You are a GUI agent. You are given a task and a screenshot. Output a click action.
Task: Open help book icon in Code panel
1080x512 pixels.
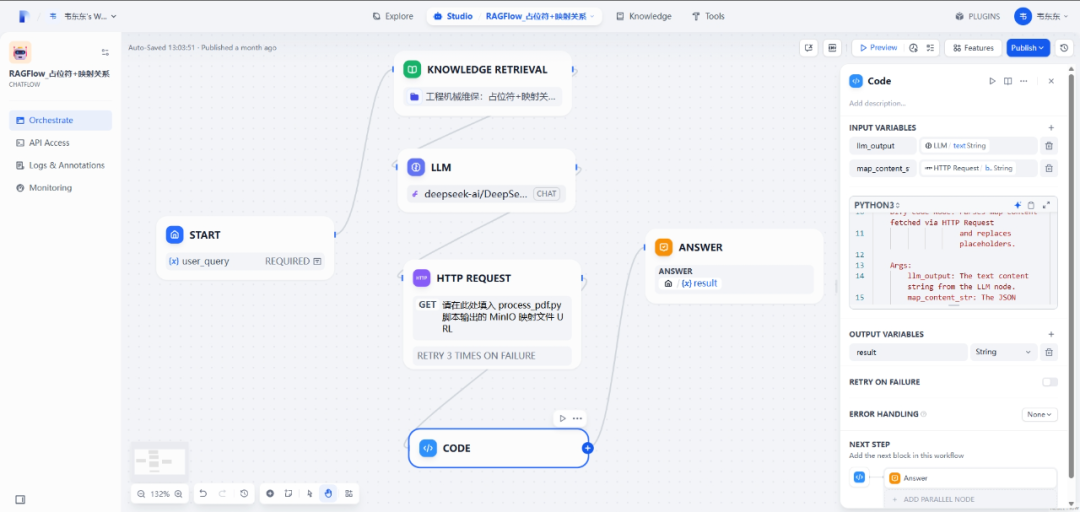pyautogui.click(x=1008, y=81)
